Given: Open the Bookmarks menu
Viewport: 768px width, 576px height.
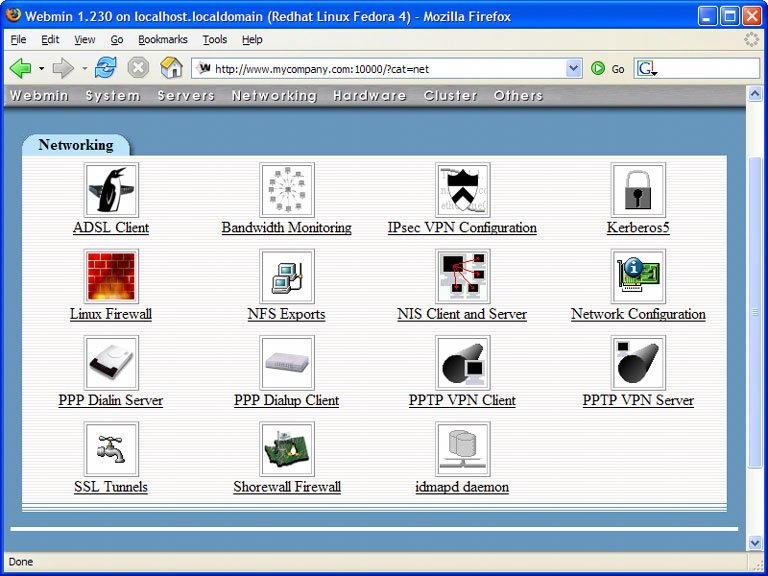Looking at the screenshot, I should click(x=162, y=39).
